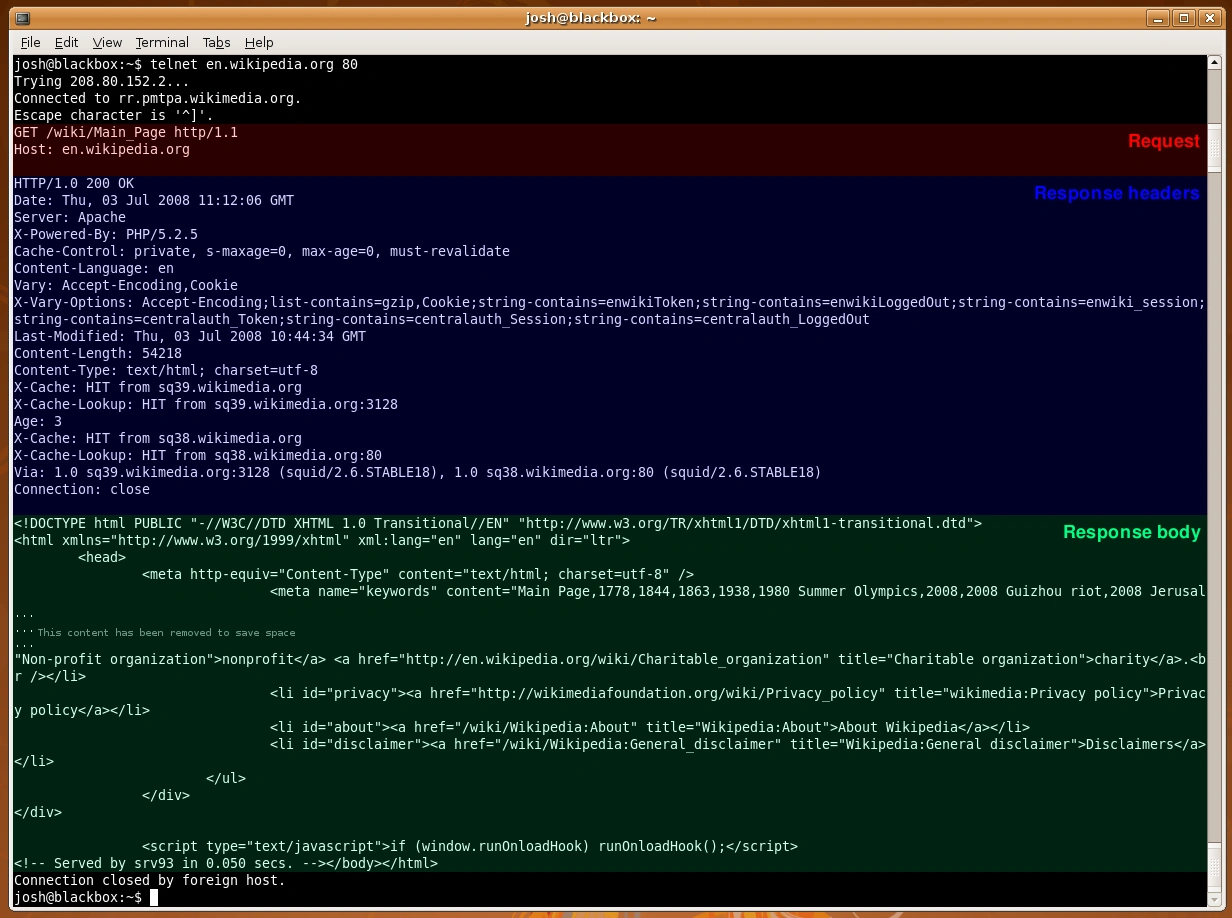
Task: Maximize the terminal window
Action: click(1184, 17)
